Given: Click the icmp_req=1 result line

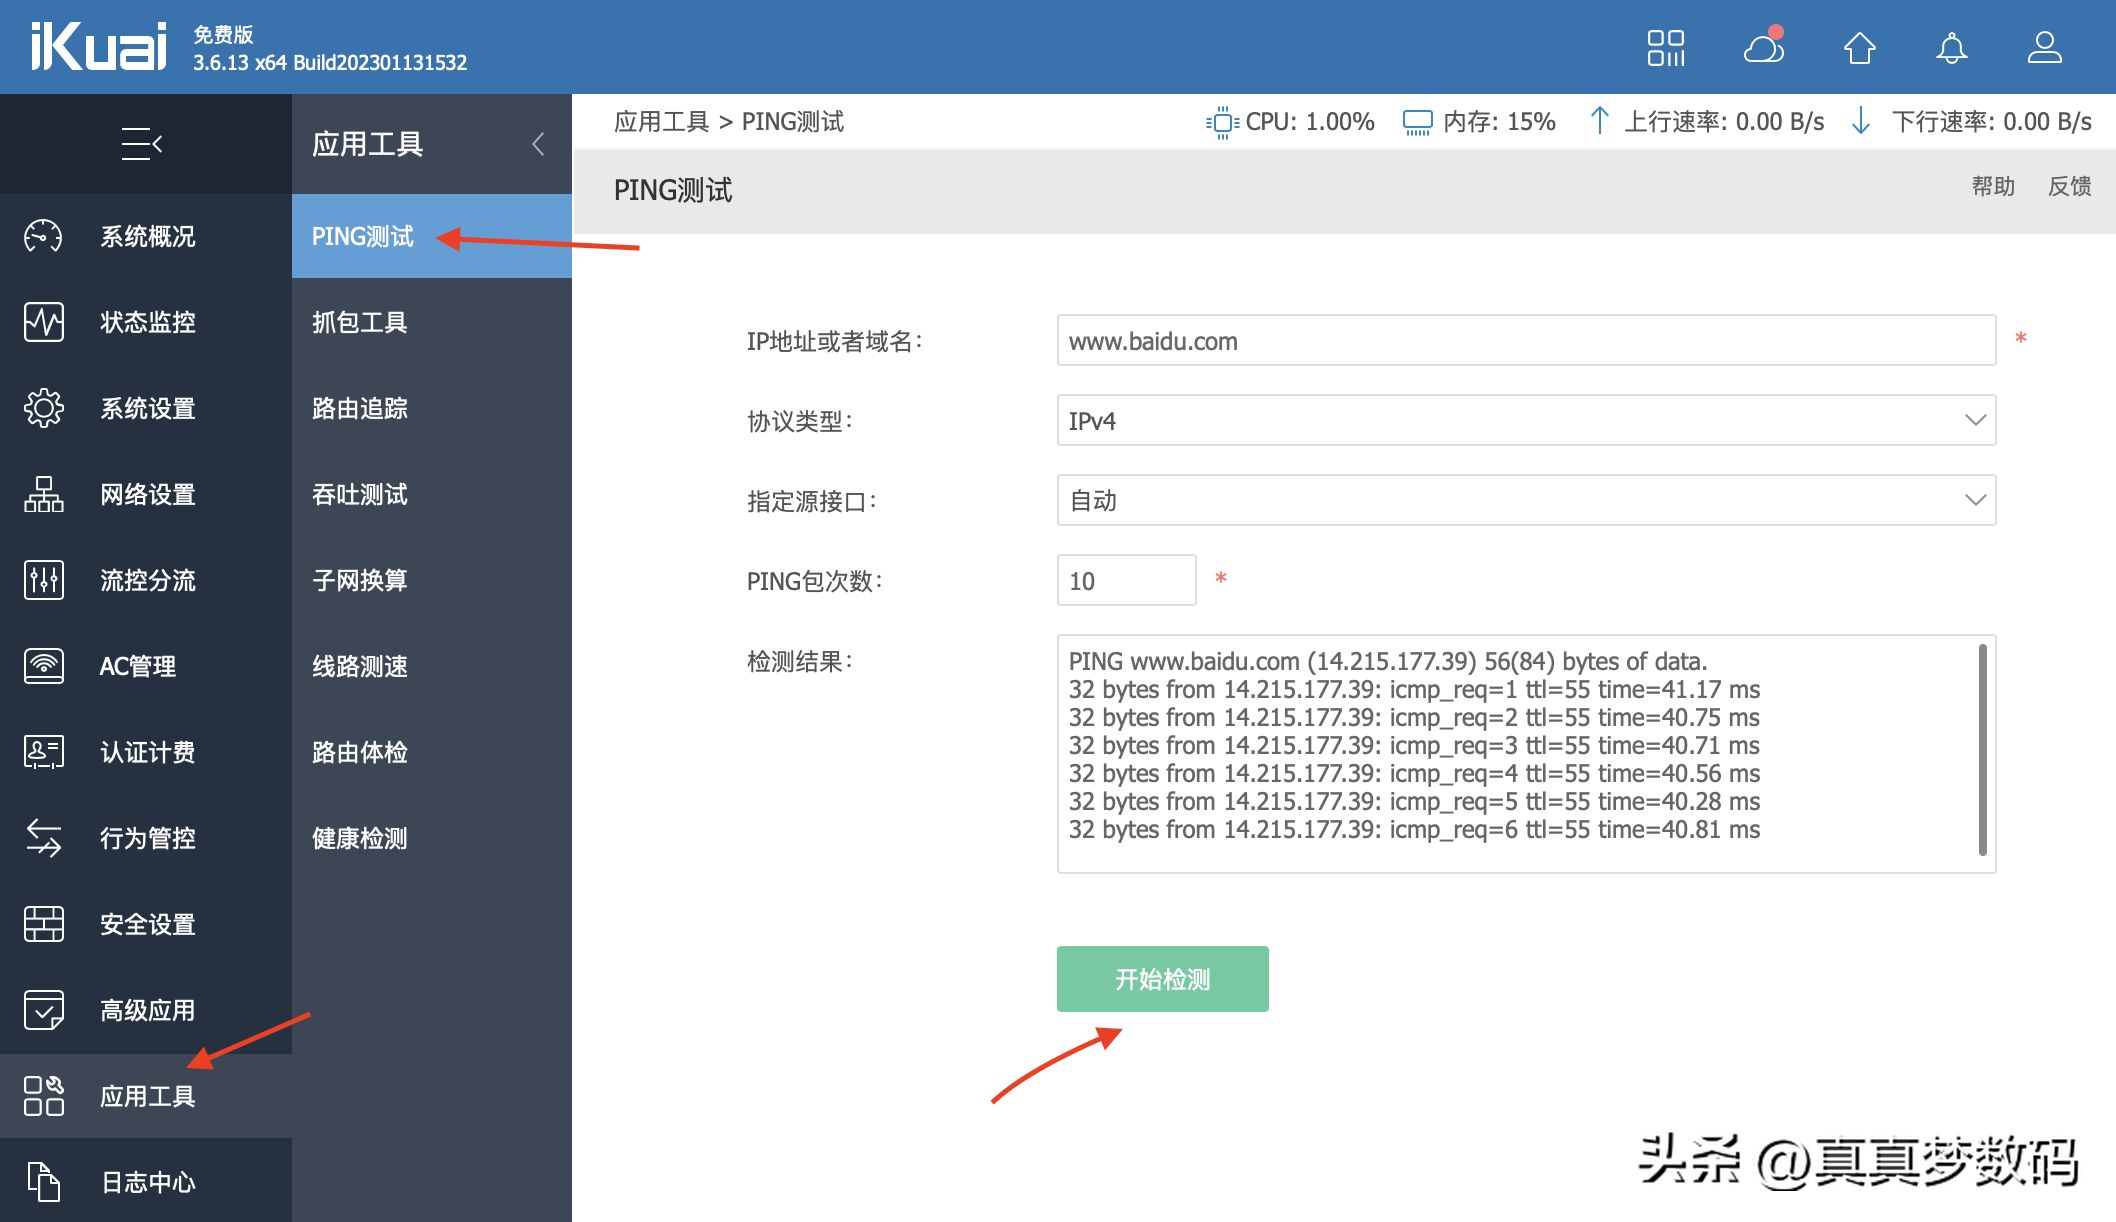Looking at the screenshot, I should (1414, 689).
